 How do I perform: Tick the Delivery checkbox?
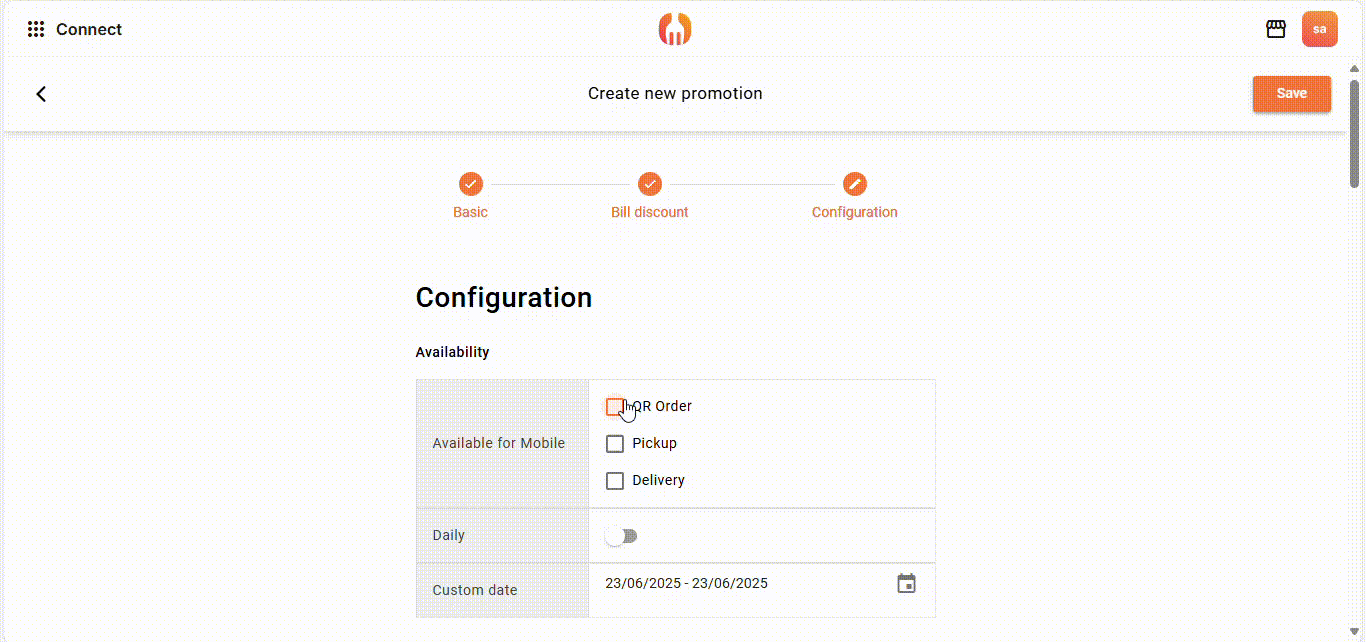[615, 481]
